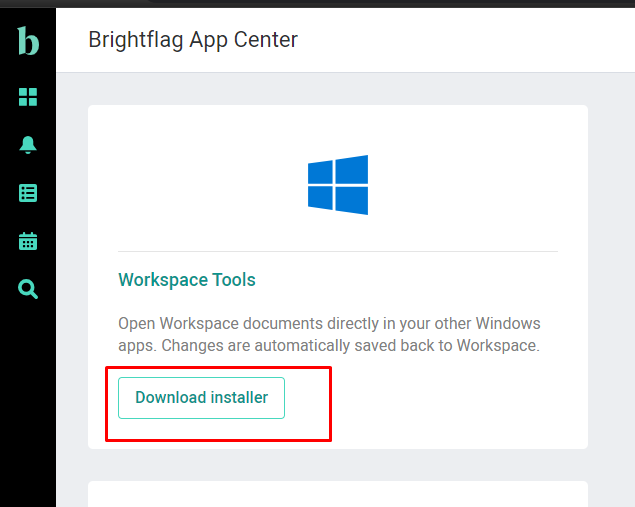Click empty space in the white header bar

466,40
